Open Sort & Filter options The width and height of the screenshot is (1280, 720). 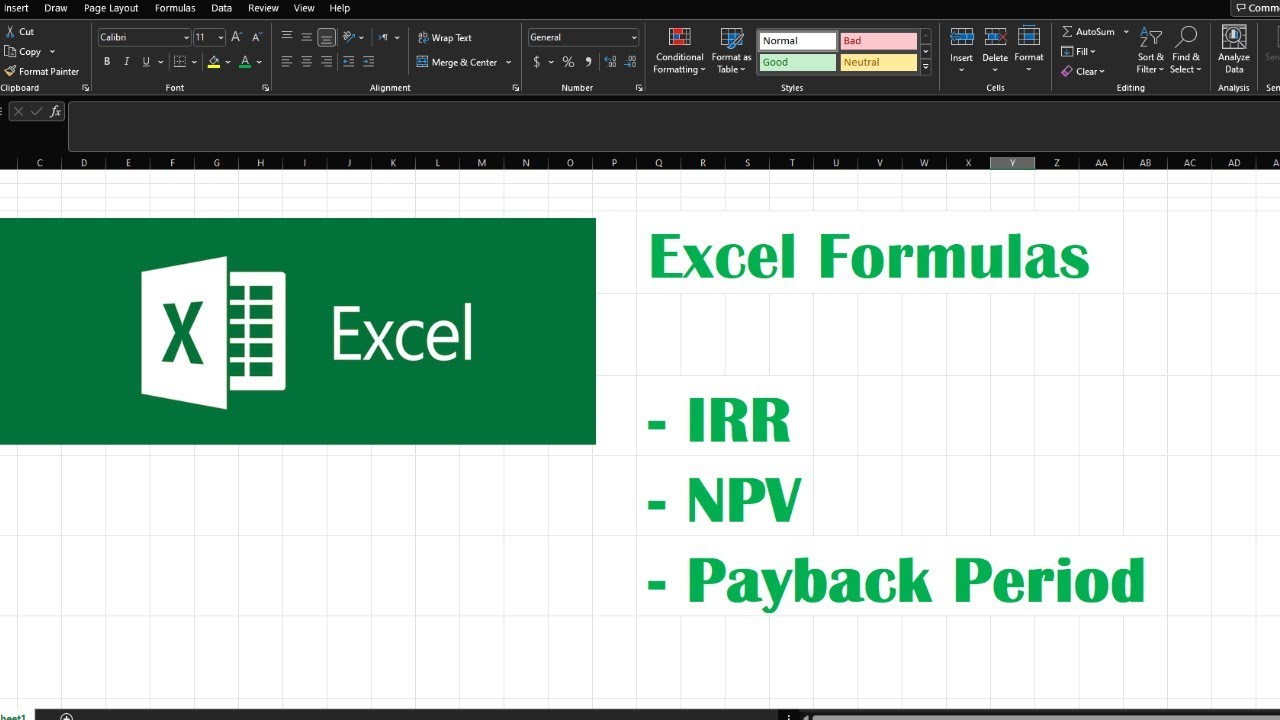1151,51
